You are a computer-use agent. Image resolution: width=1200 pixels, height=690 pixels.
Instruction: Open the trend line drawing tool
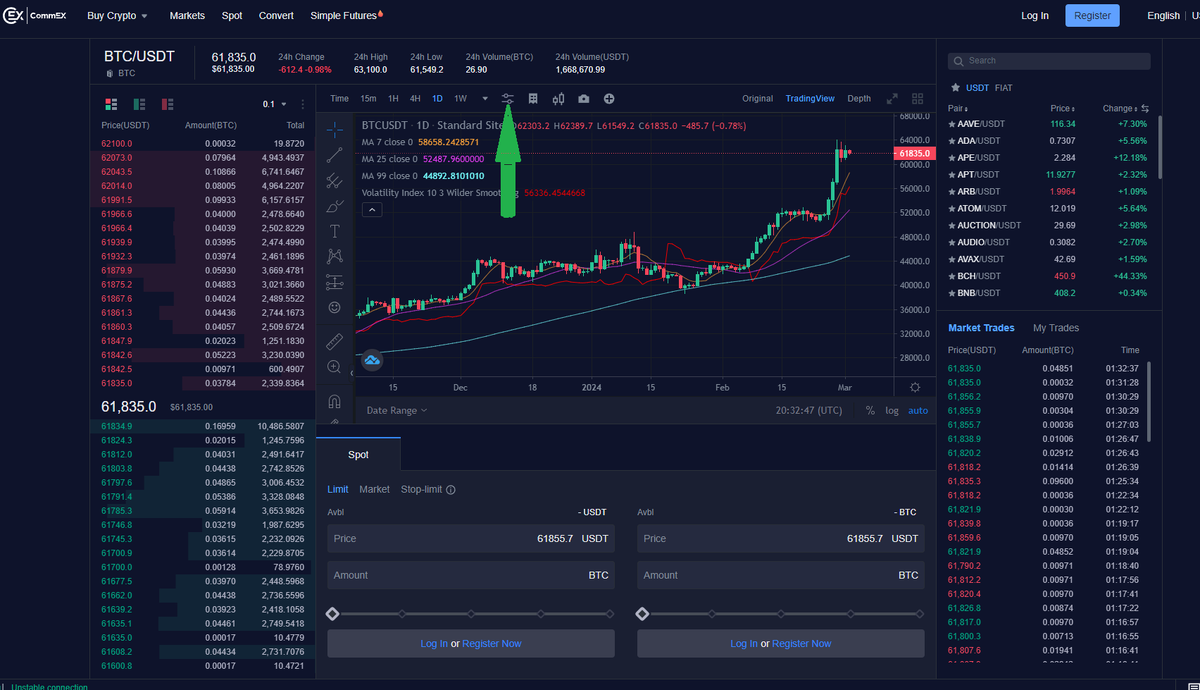(334, 153)
